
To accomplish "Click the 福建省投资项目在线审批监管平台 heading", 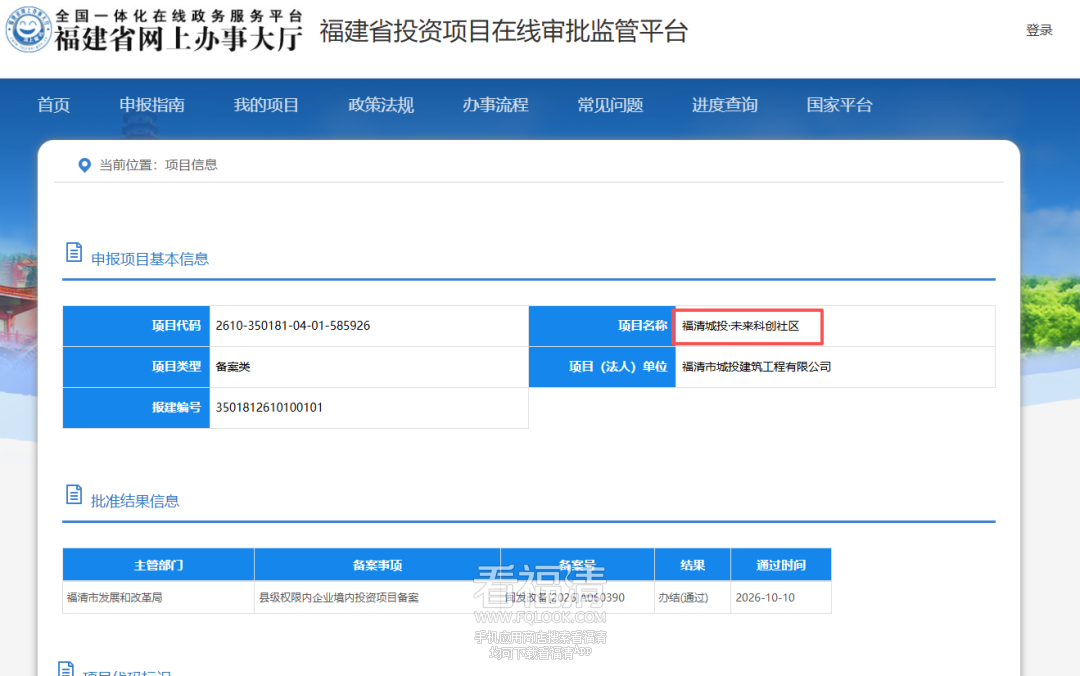I will [x=503, y=32].
